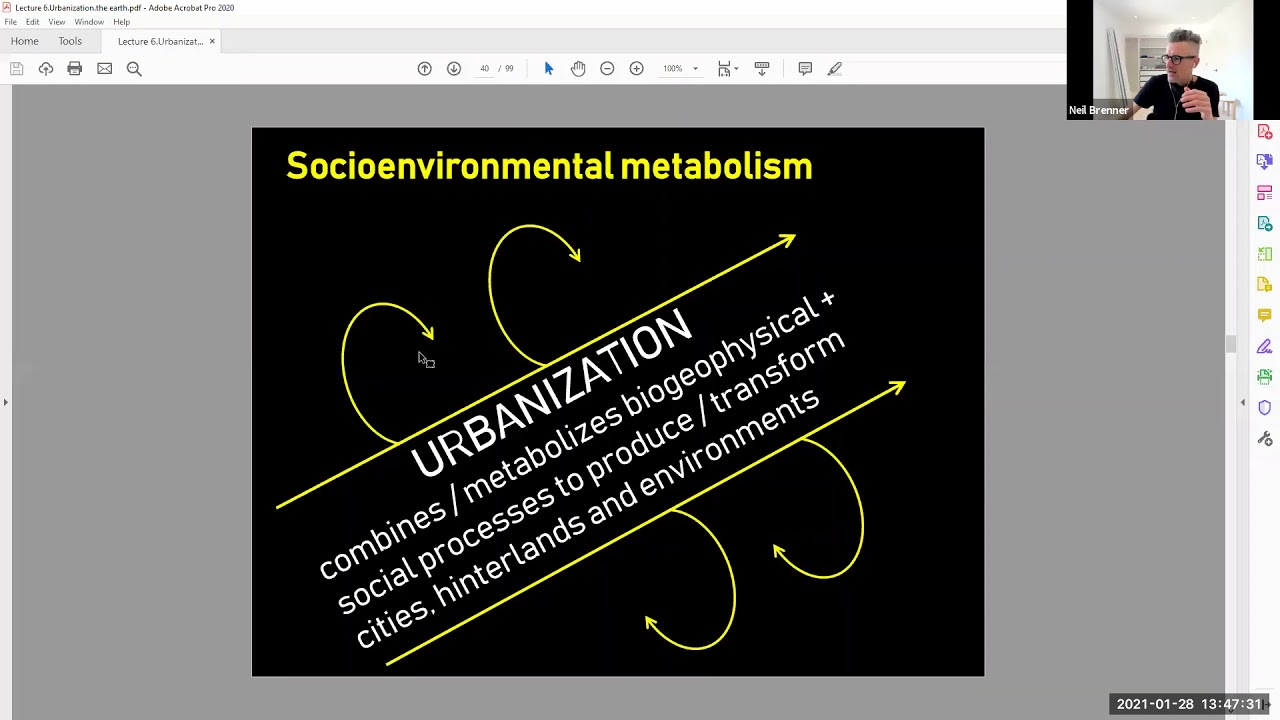Click the scrolling mode keyboard icon
The image size is (1280, 720).
click(x=762, y=68)
